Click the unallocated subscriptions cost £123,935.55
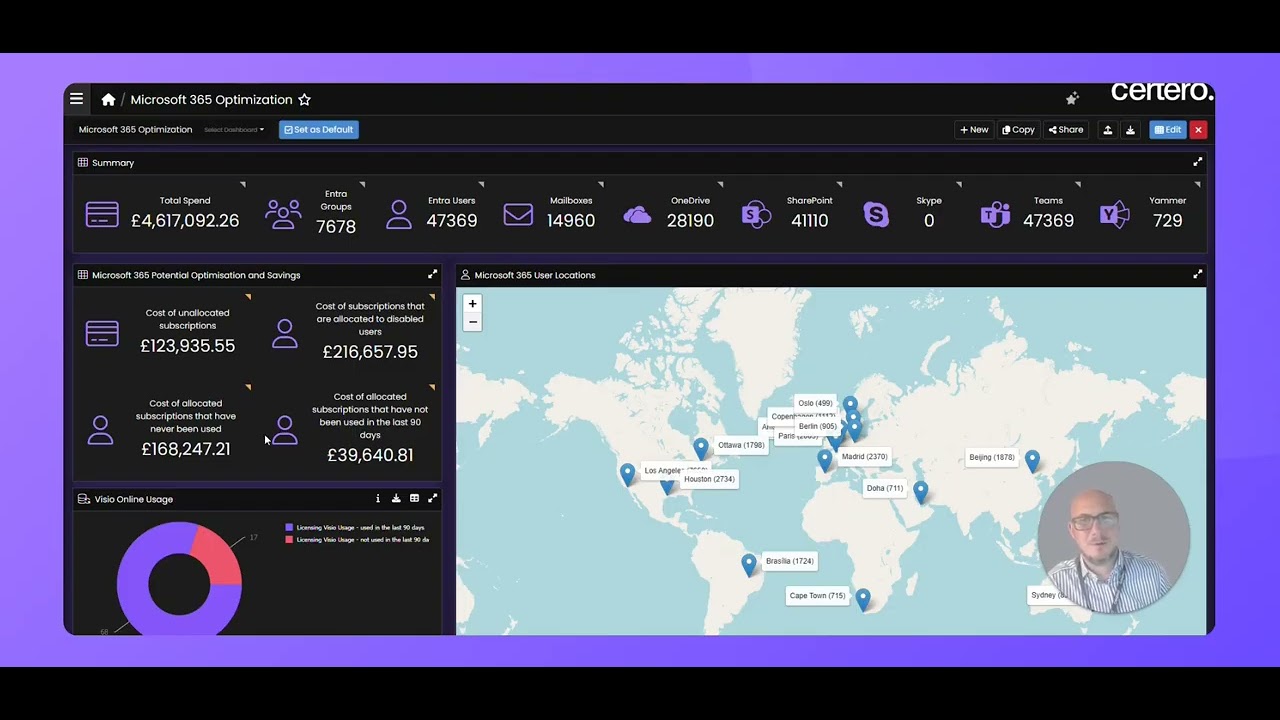1280x720 pixels. point(187,346)
